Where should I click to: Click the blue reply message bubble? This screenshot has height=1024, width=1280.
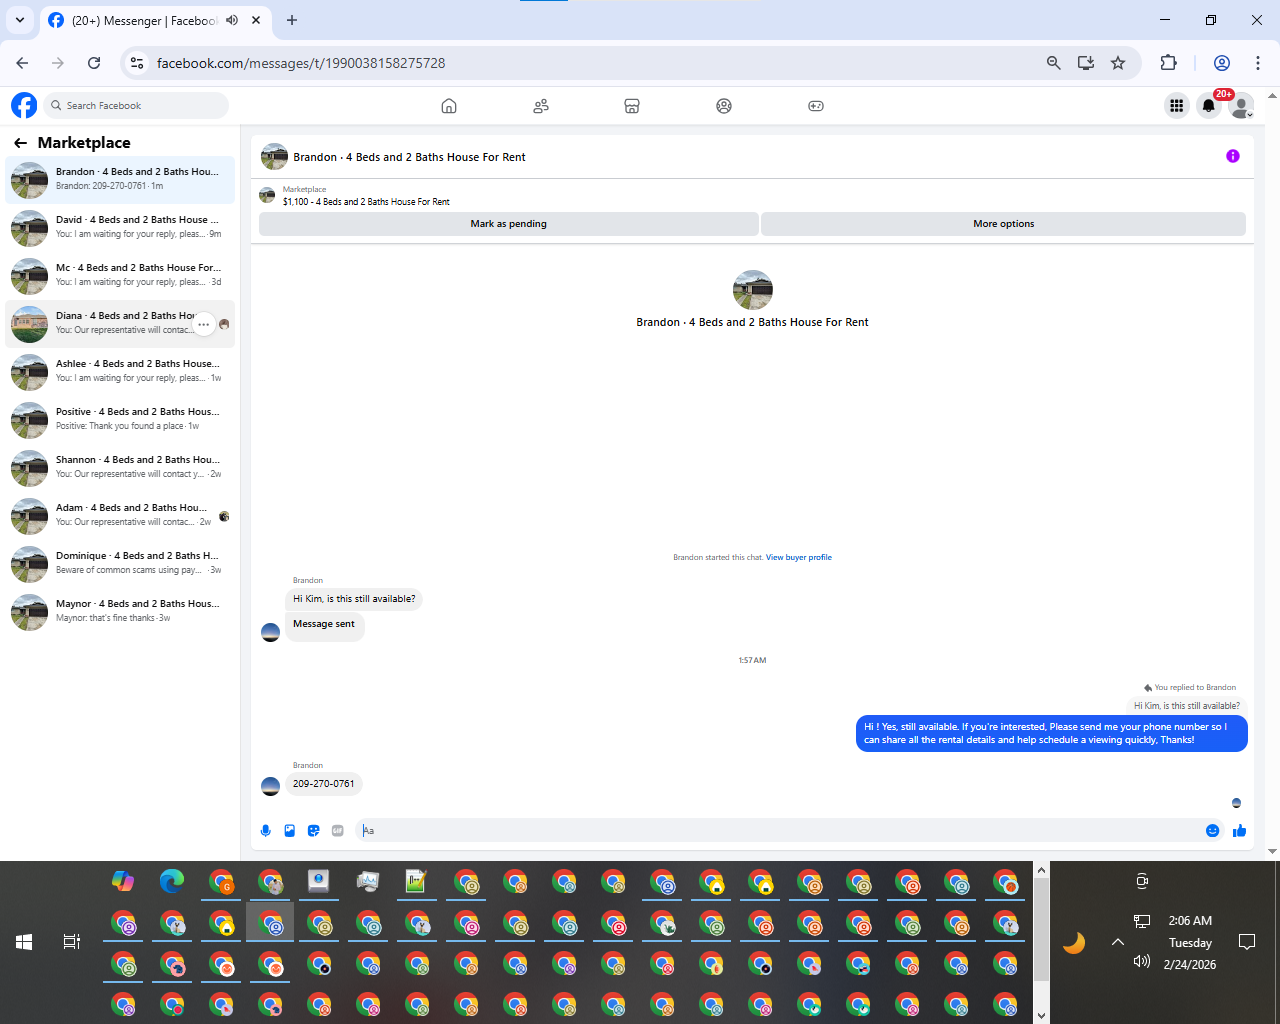point(1052,734)
